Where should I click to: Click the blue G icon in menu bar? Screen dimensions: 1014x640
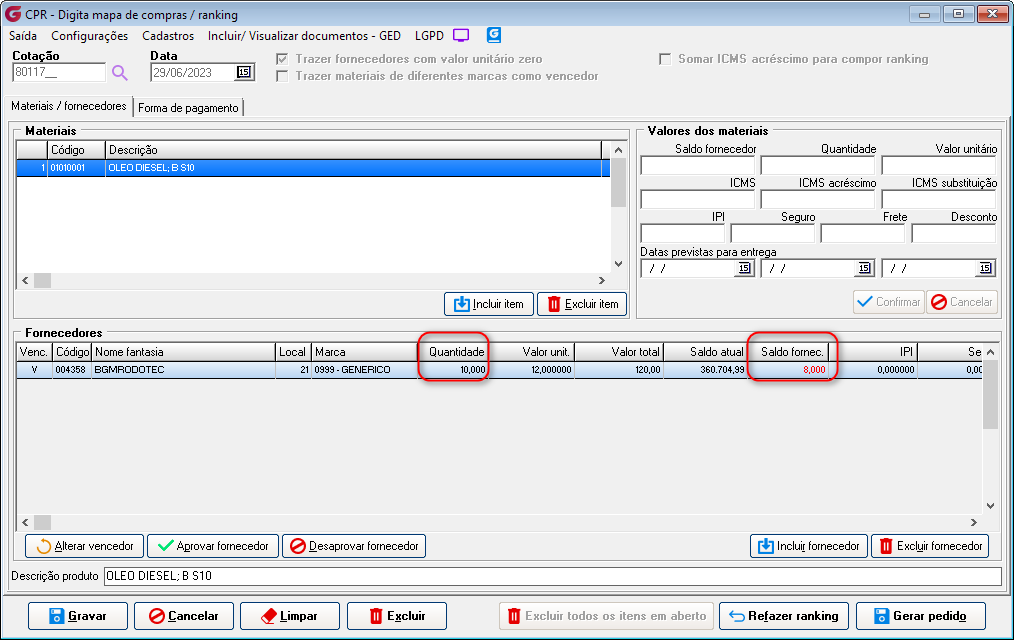pos(494,35)
